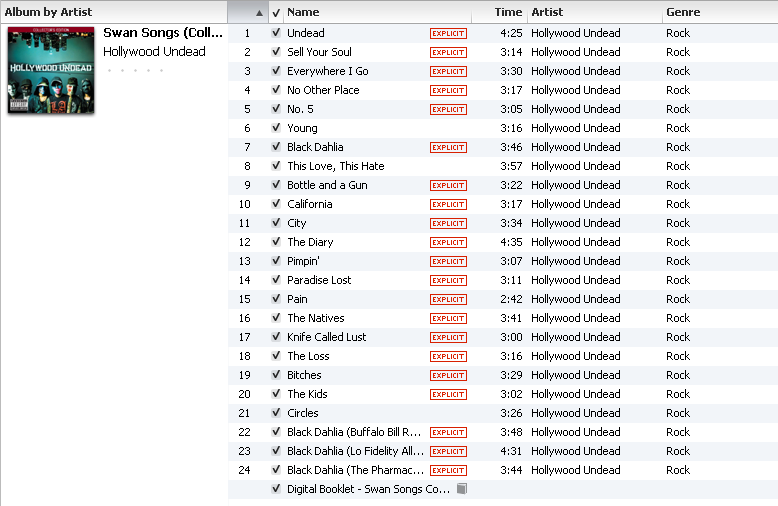The image size is (778, 506).
Task: Click the Explicit badge next to Bitches
Action: pos(448,375)
